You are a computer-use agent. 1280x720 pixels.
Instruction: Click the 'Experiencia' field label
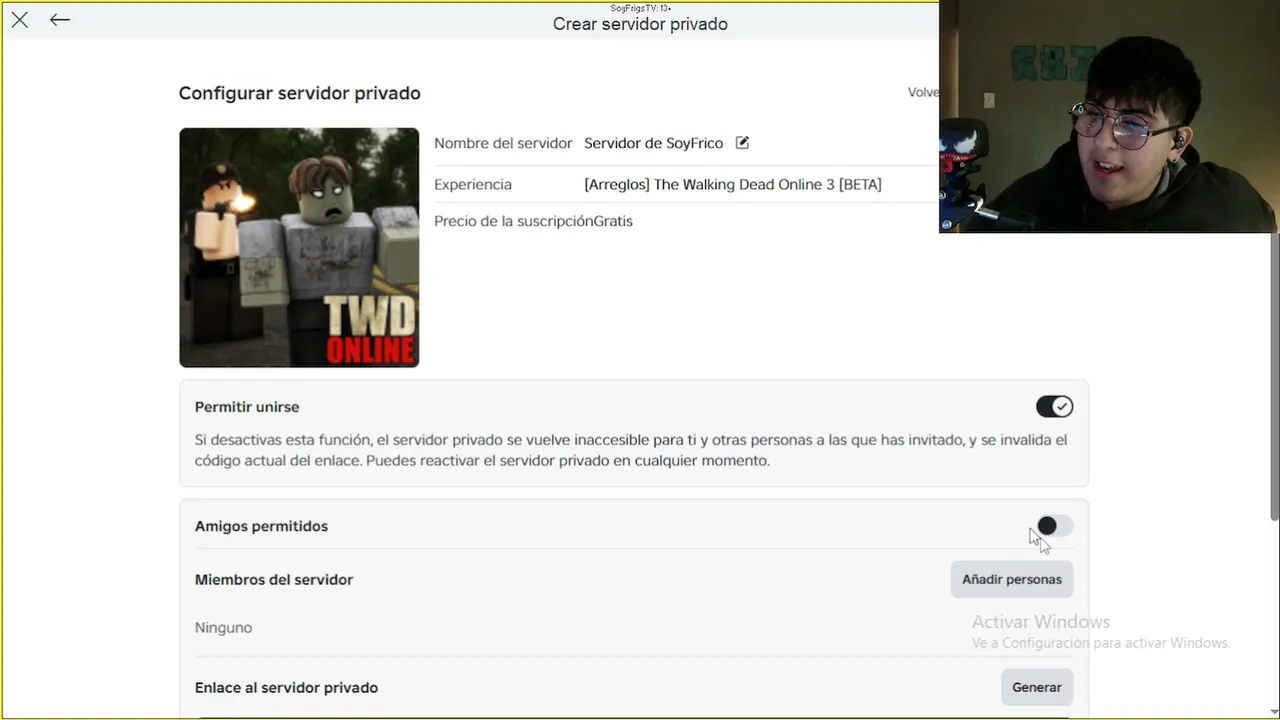click(473, 184)
